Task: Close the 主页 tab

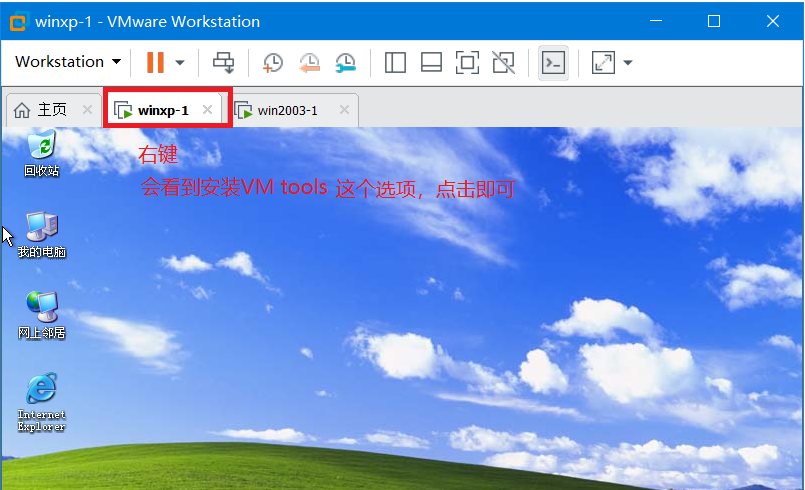Action: pos(87,109)
